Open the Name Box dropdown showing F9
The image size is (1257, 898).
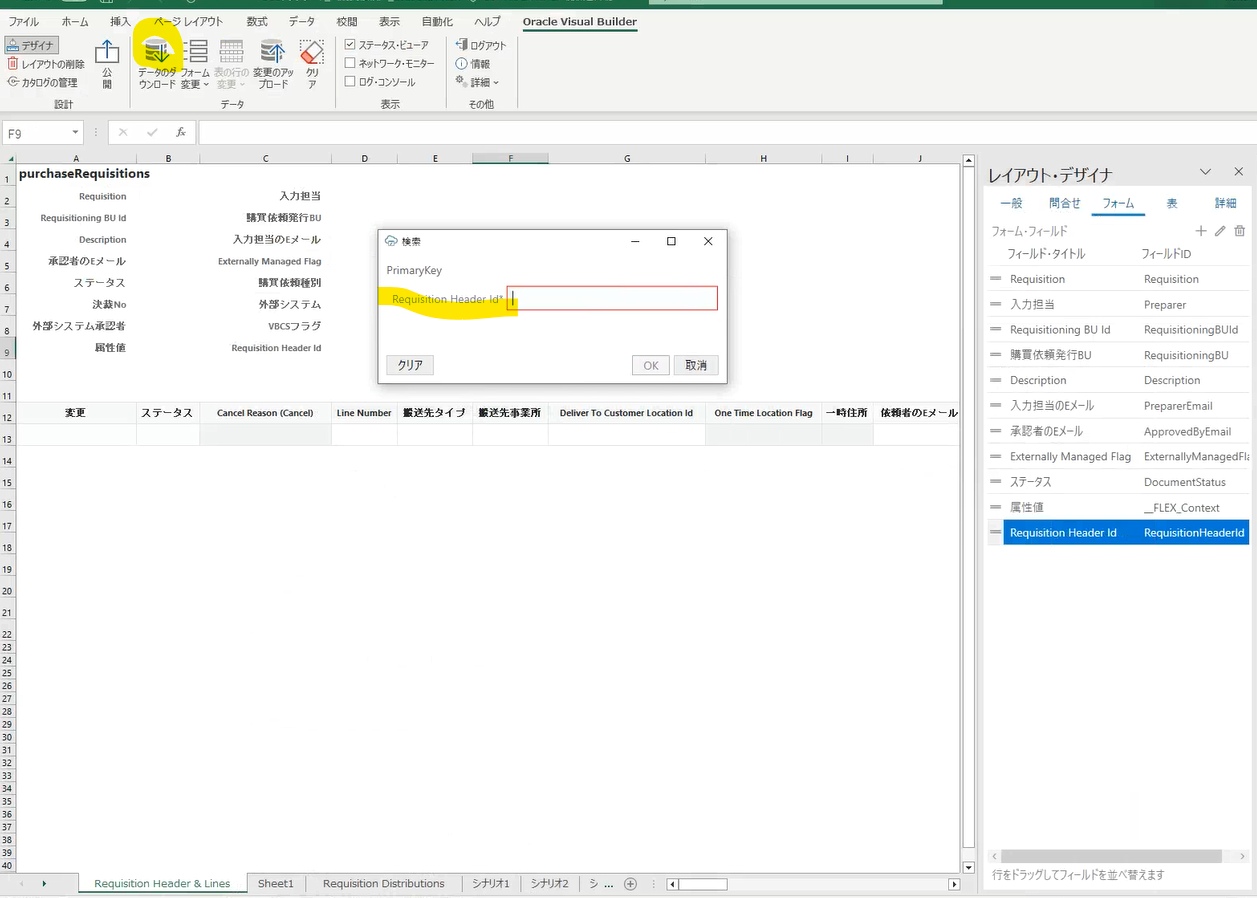click(x=76, y=131)
